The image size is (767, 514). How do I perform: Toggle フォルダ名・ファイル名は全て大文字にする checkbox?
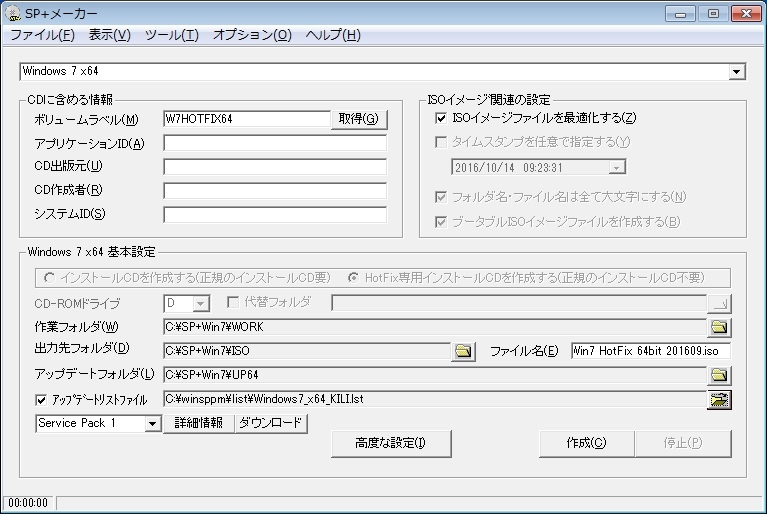click(x=441, y=197)
